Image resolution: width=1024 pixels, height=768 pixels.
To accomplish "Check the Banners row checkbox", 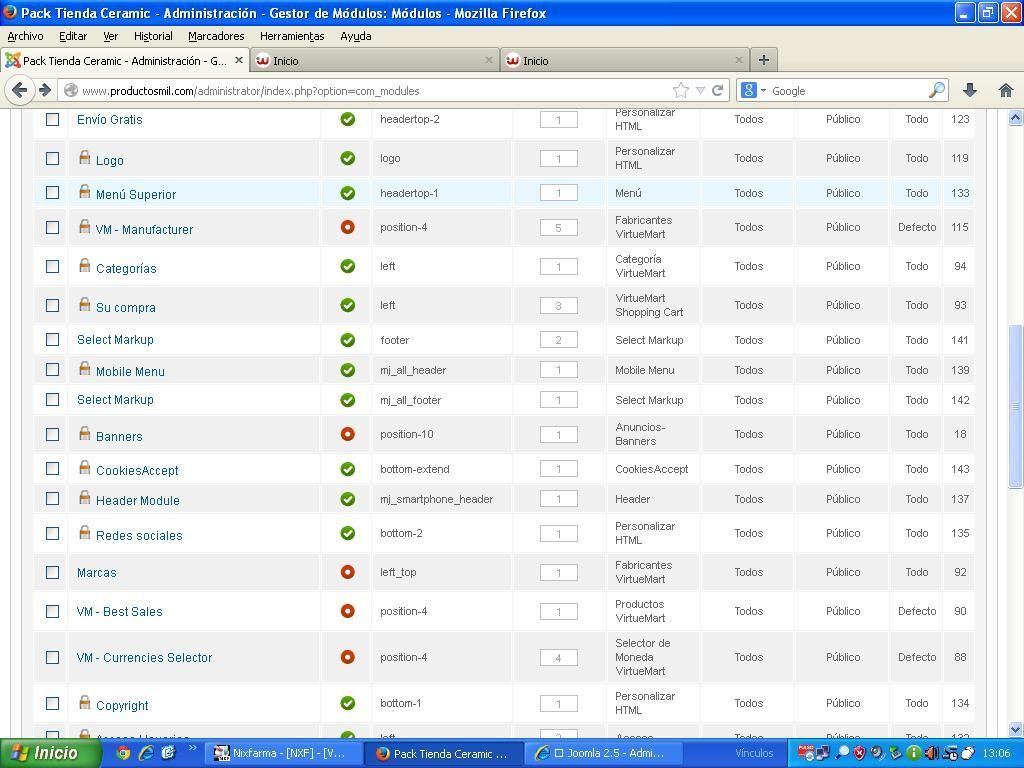I will pyautogui.click(x=52, y=434).
